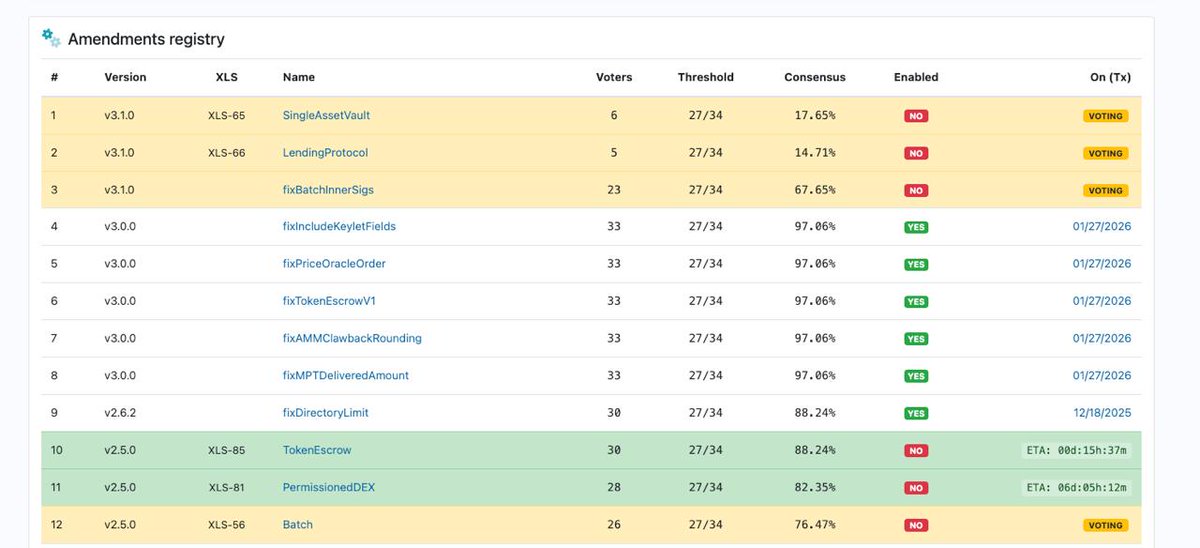Click the ETA 06d:05h:12m label for PermissionedDEX
Image resolution: width=1200 pixels, height=548 pixels.
point(1078,487)
